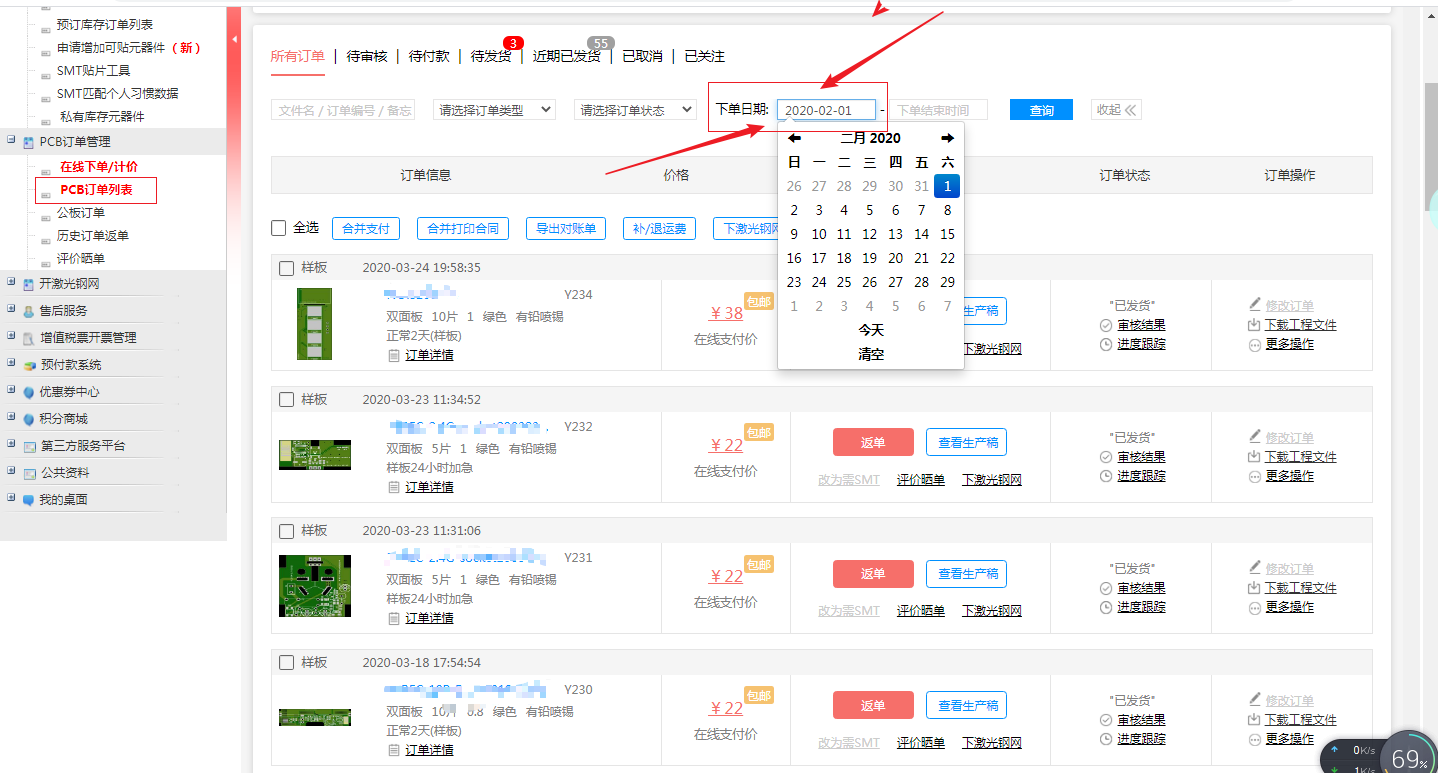Click 订单详情 document icon on Y230 order

tap(394, 750)
